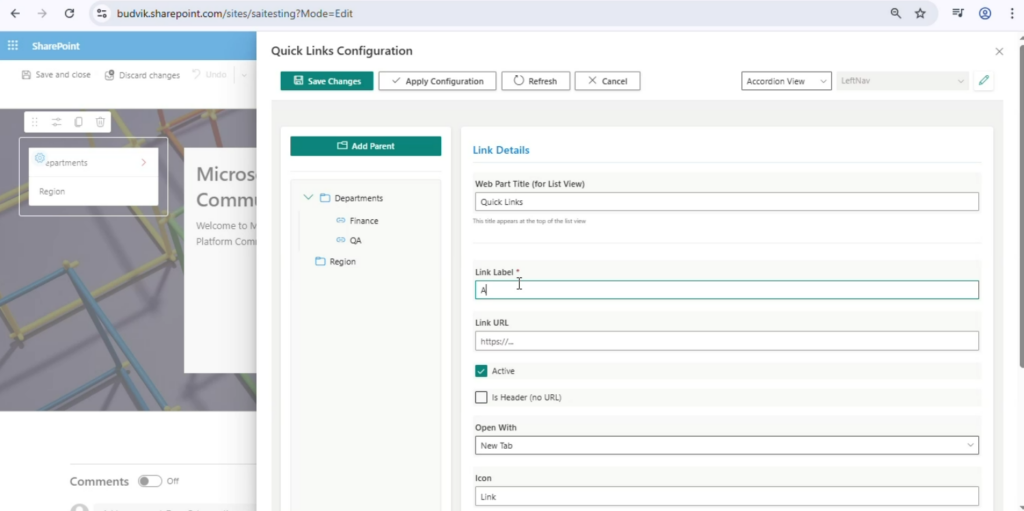Click the duplicate web part icon

pos(78,122)
